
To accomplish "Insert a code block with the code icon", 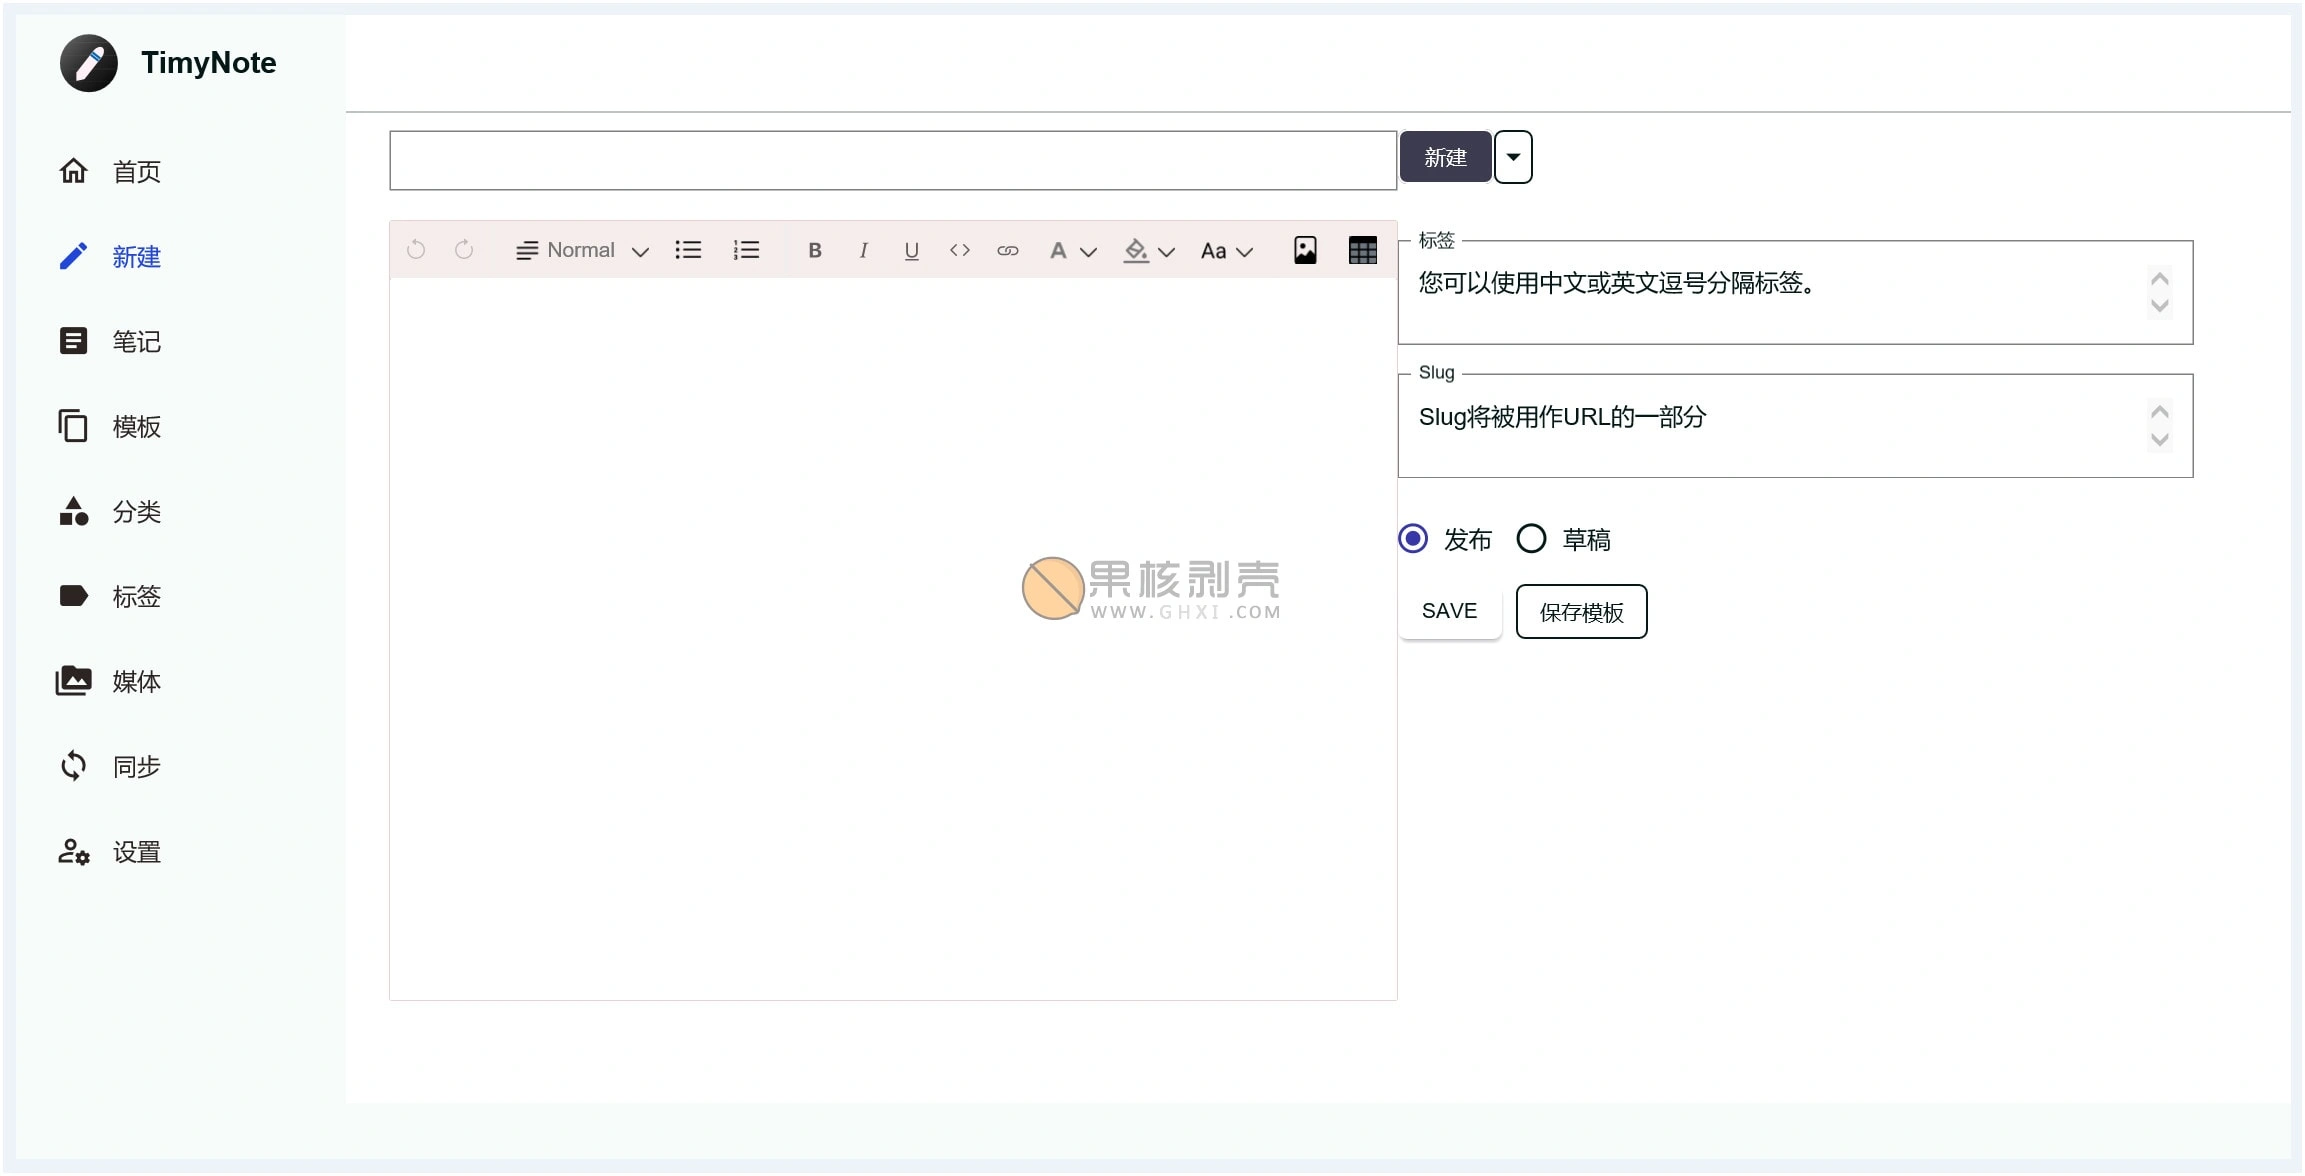I will click(x=959, y=251).
